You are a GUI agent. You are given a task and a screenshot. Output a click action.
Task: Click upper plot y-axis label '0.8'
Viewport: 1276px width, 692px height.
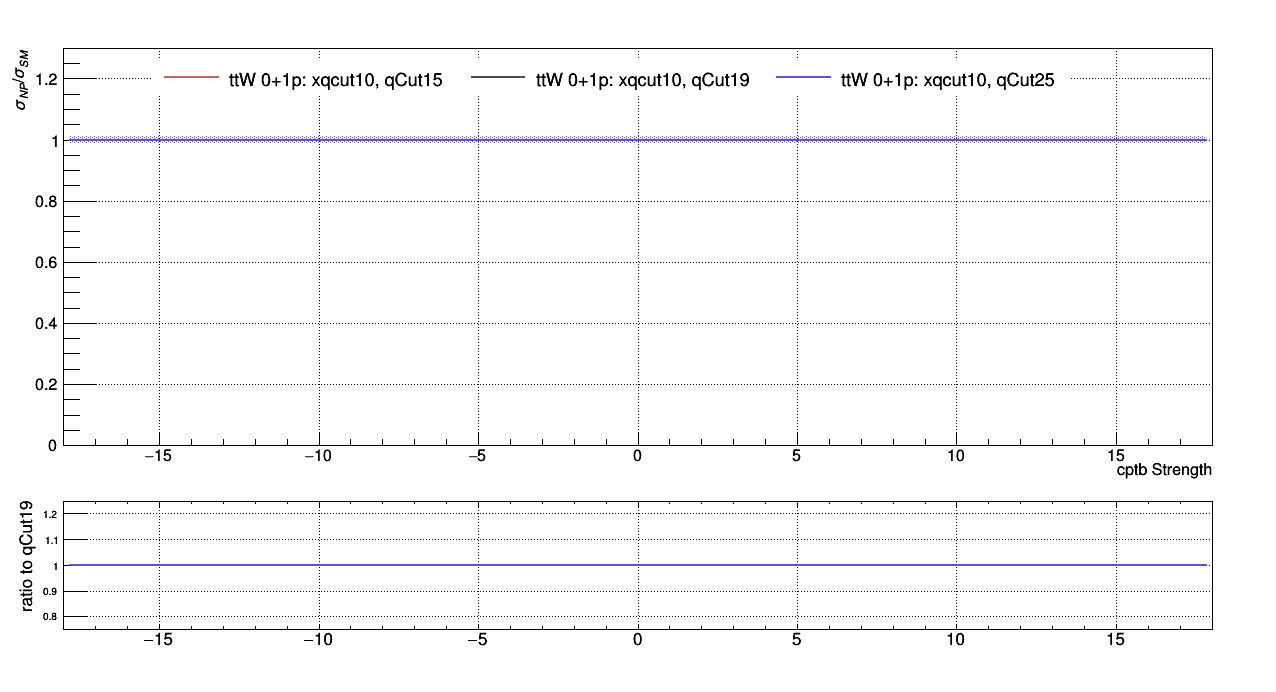(44, 202)
